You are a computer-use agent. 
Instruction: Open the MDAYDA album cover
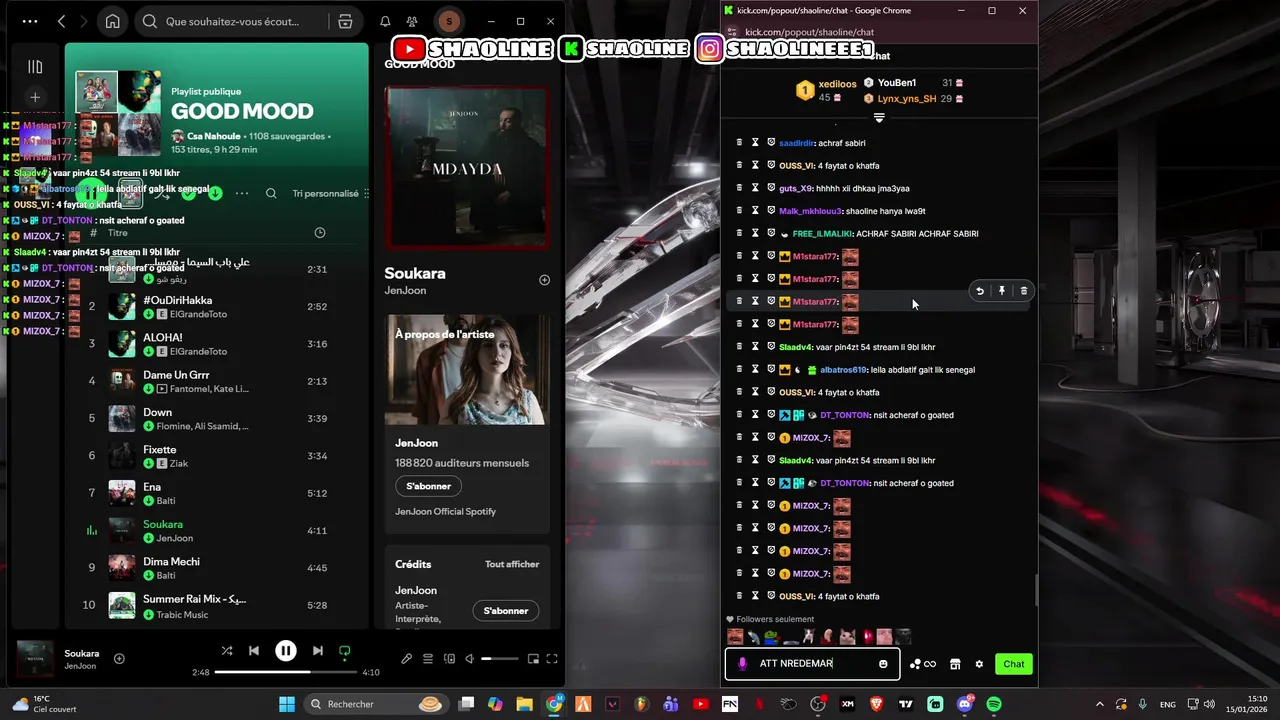coord(467,167)
